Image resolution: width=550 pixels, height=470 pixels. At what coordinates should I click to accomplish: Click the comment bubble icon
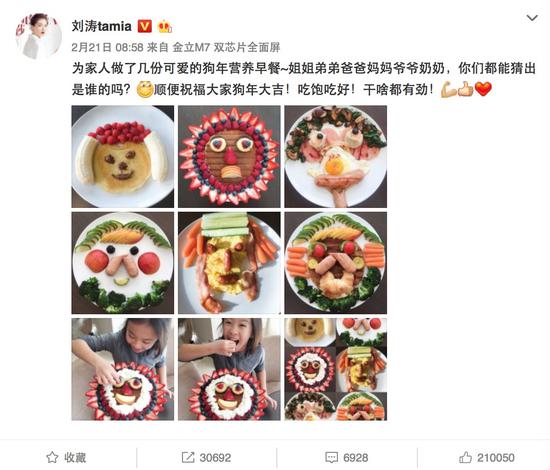(x=331, y=457)
